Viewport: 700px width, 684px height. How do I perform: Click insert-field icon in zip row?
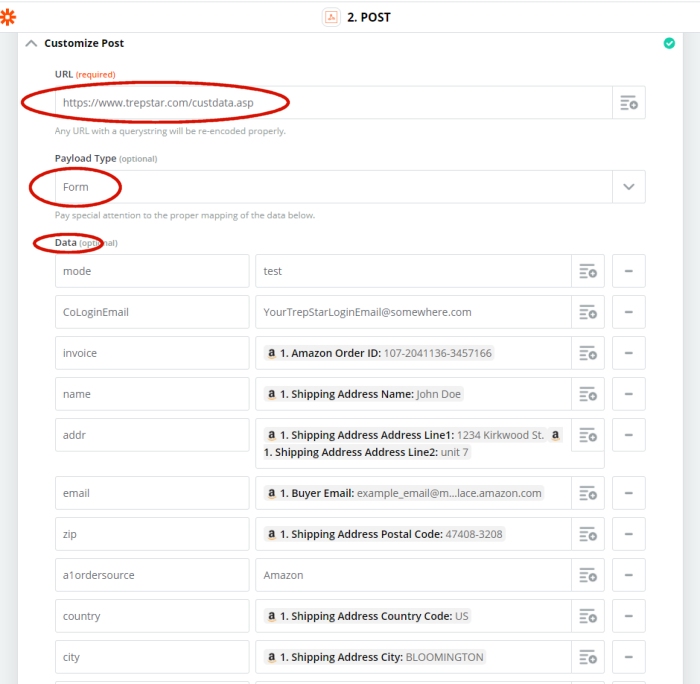[588, 534]
